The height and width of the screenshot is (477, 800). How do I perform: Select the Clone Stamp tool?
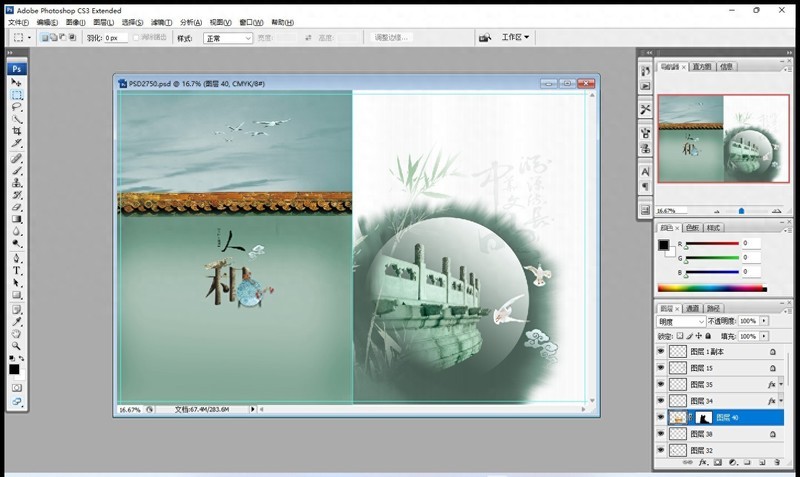click(17, 182)
